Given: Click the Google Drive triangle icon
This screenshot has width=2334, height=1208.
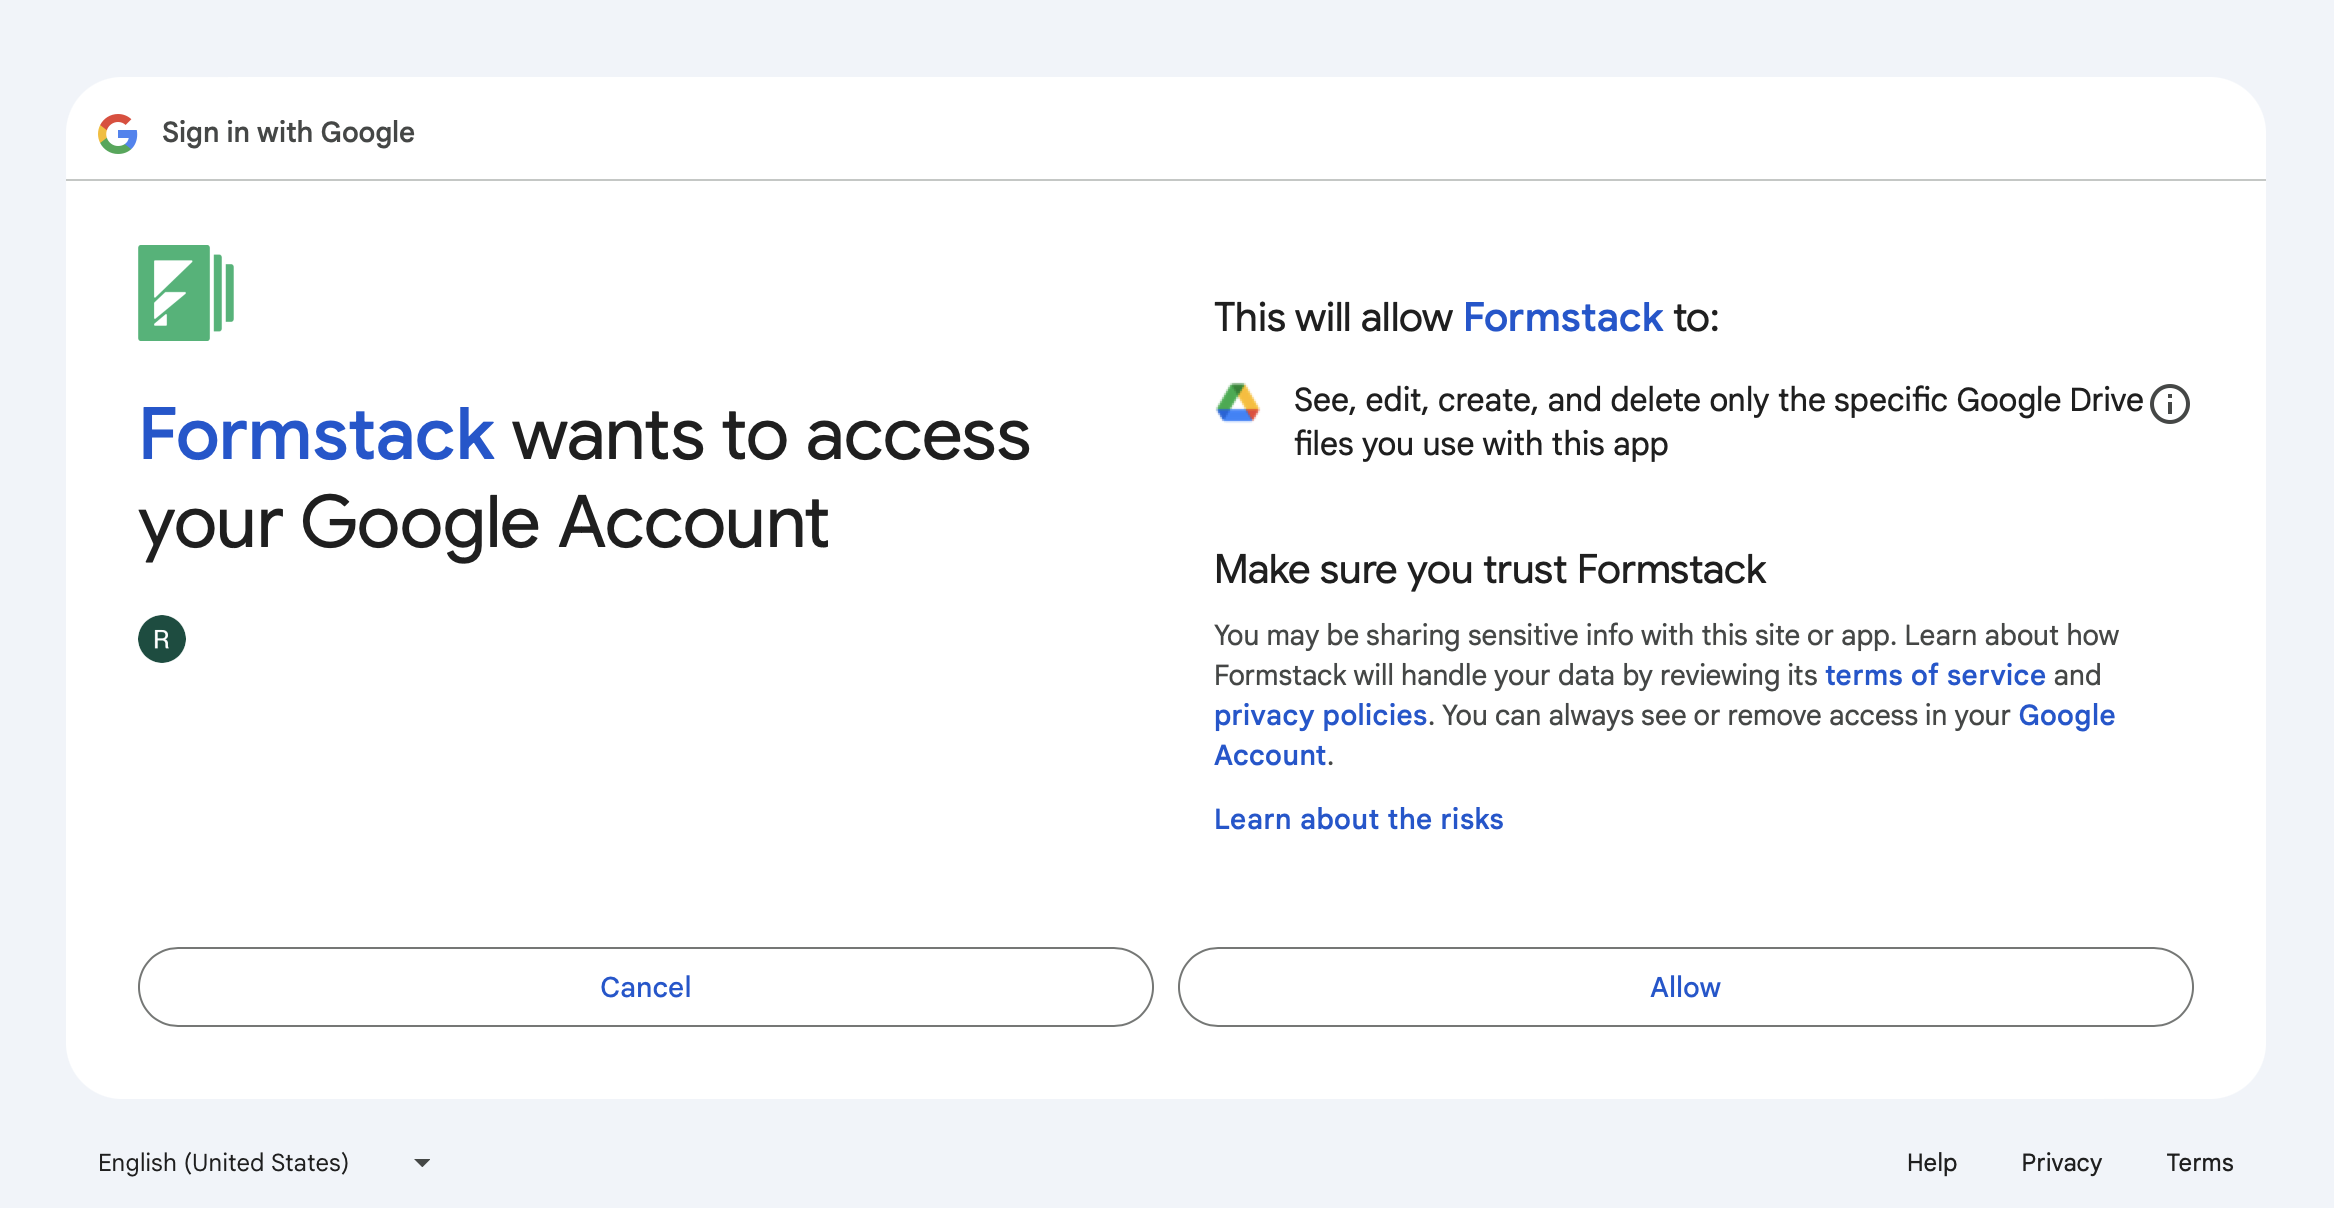Looking at the screenshot, I should [1237, 403].
